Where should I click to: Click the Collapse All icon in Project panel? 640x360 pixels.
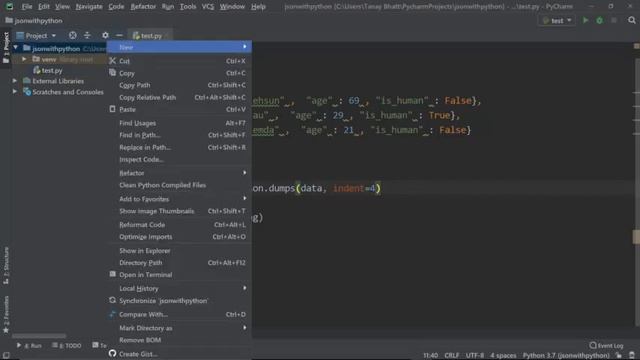(87, 36)
